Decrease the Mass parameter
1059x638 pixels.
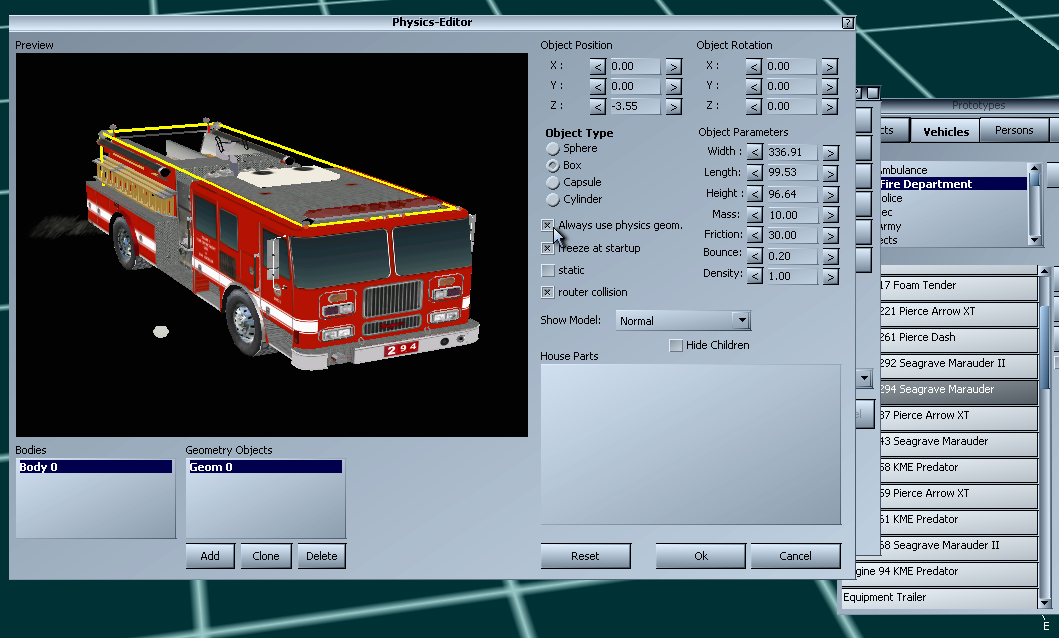tap(755, 215)
